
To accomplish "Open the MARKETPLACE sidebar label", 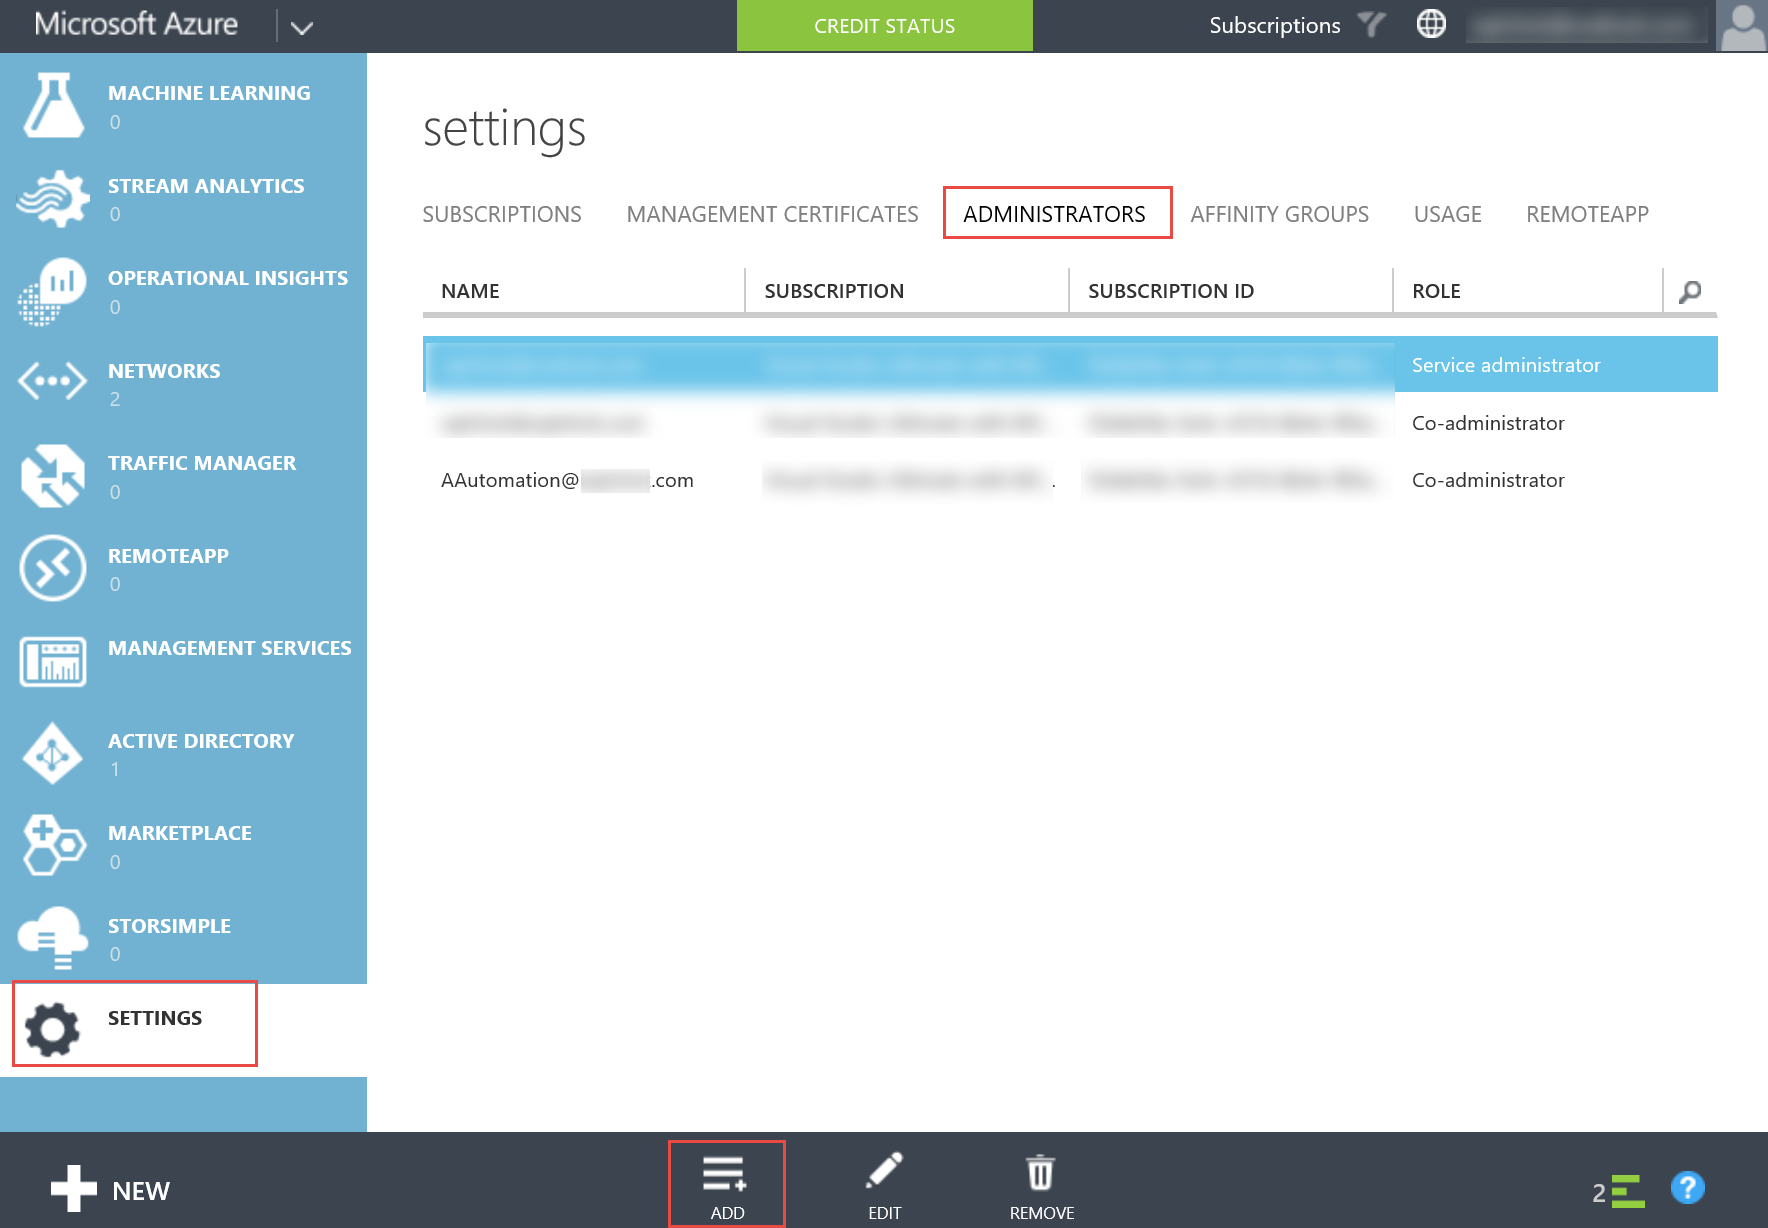I will click(x=180, y=833).
